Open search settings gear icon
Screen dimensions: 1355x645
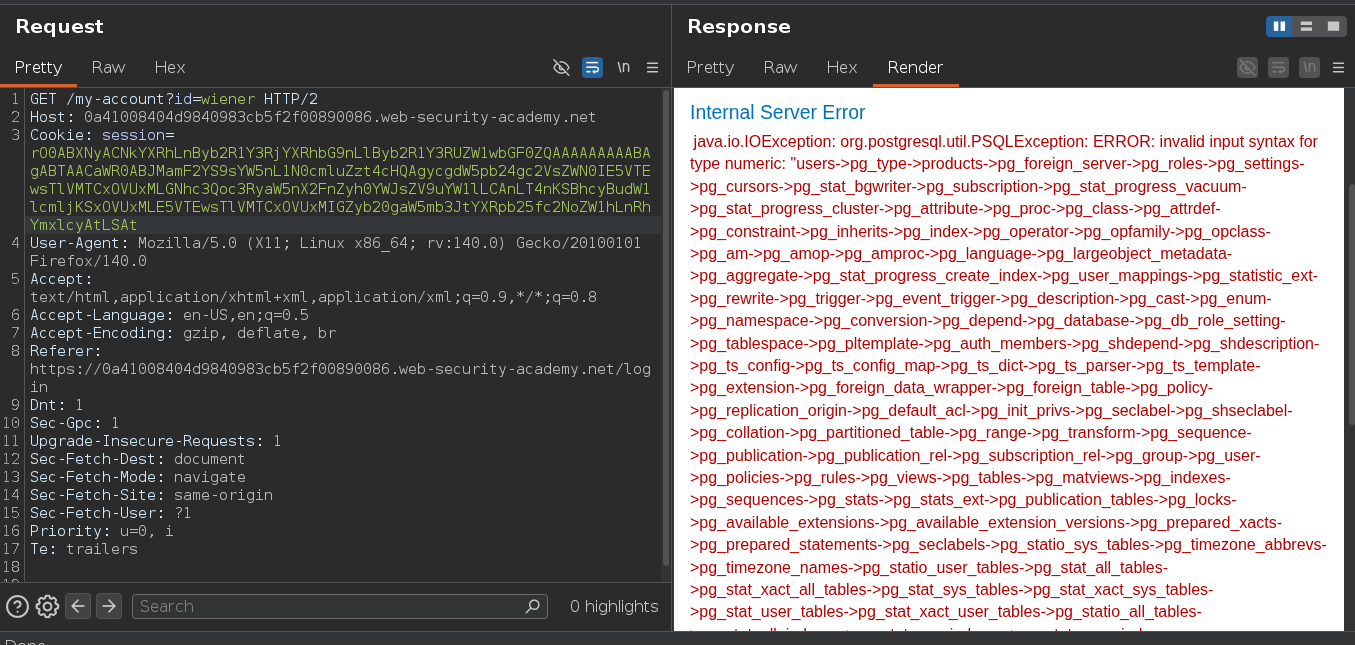tap(47, 606)
